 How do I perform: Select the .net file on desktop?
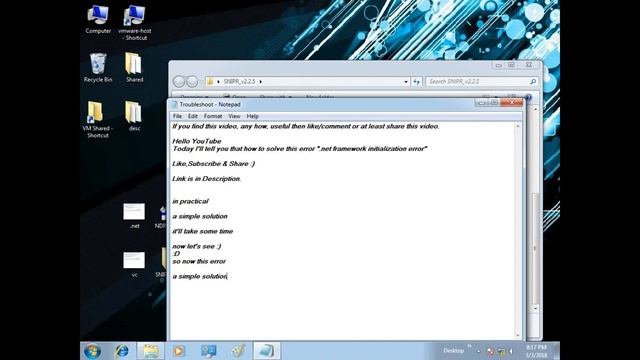[x=134, y=216]
